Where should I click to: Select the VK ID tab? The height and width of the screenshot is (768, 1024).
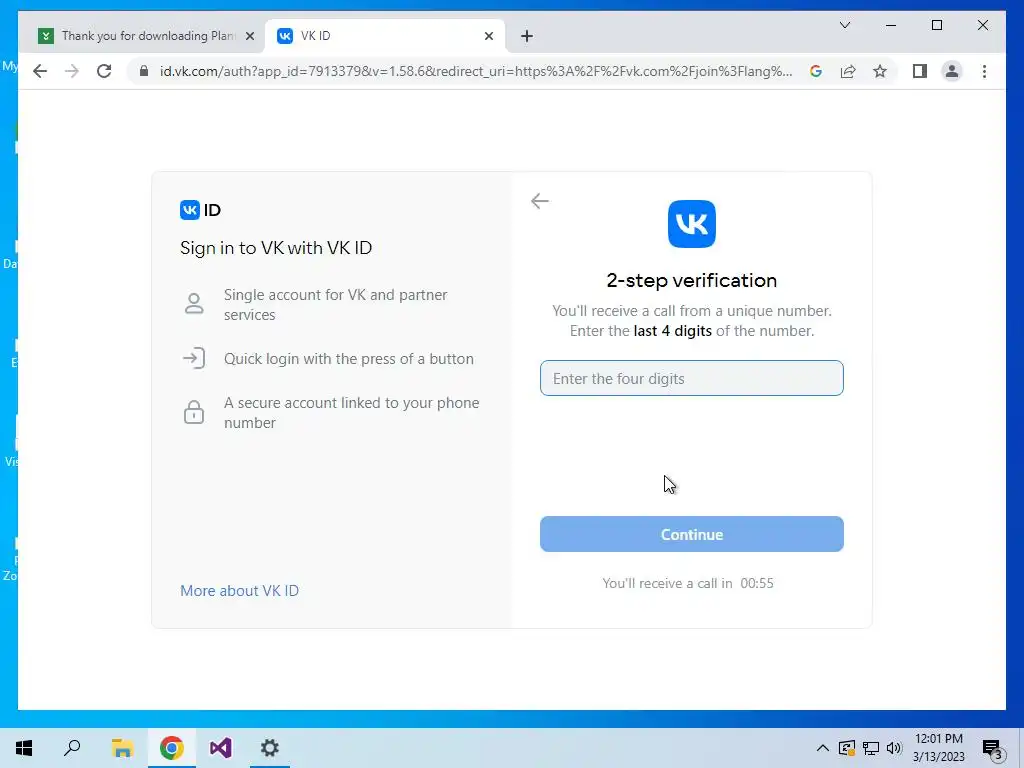tap(385, 36)
